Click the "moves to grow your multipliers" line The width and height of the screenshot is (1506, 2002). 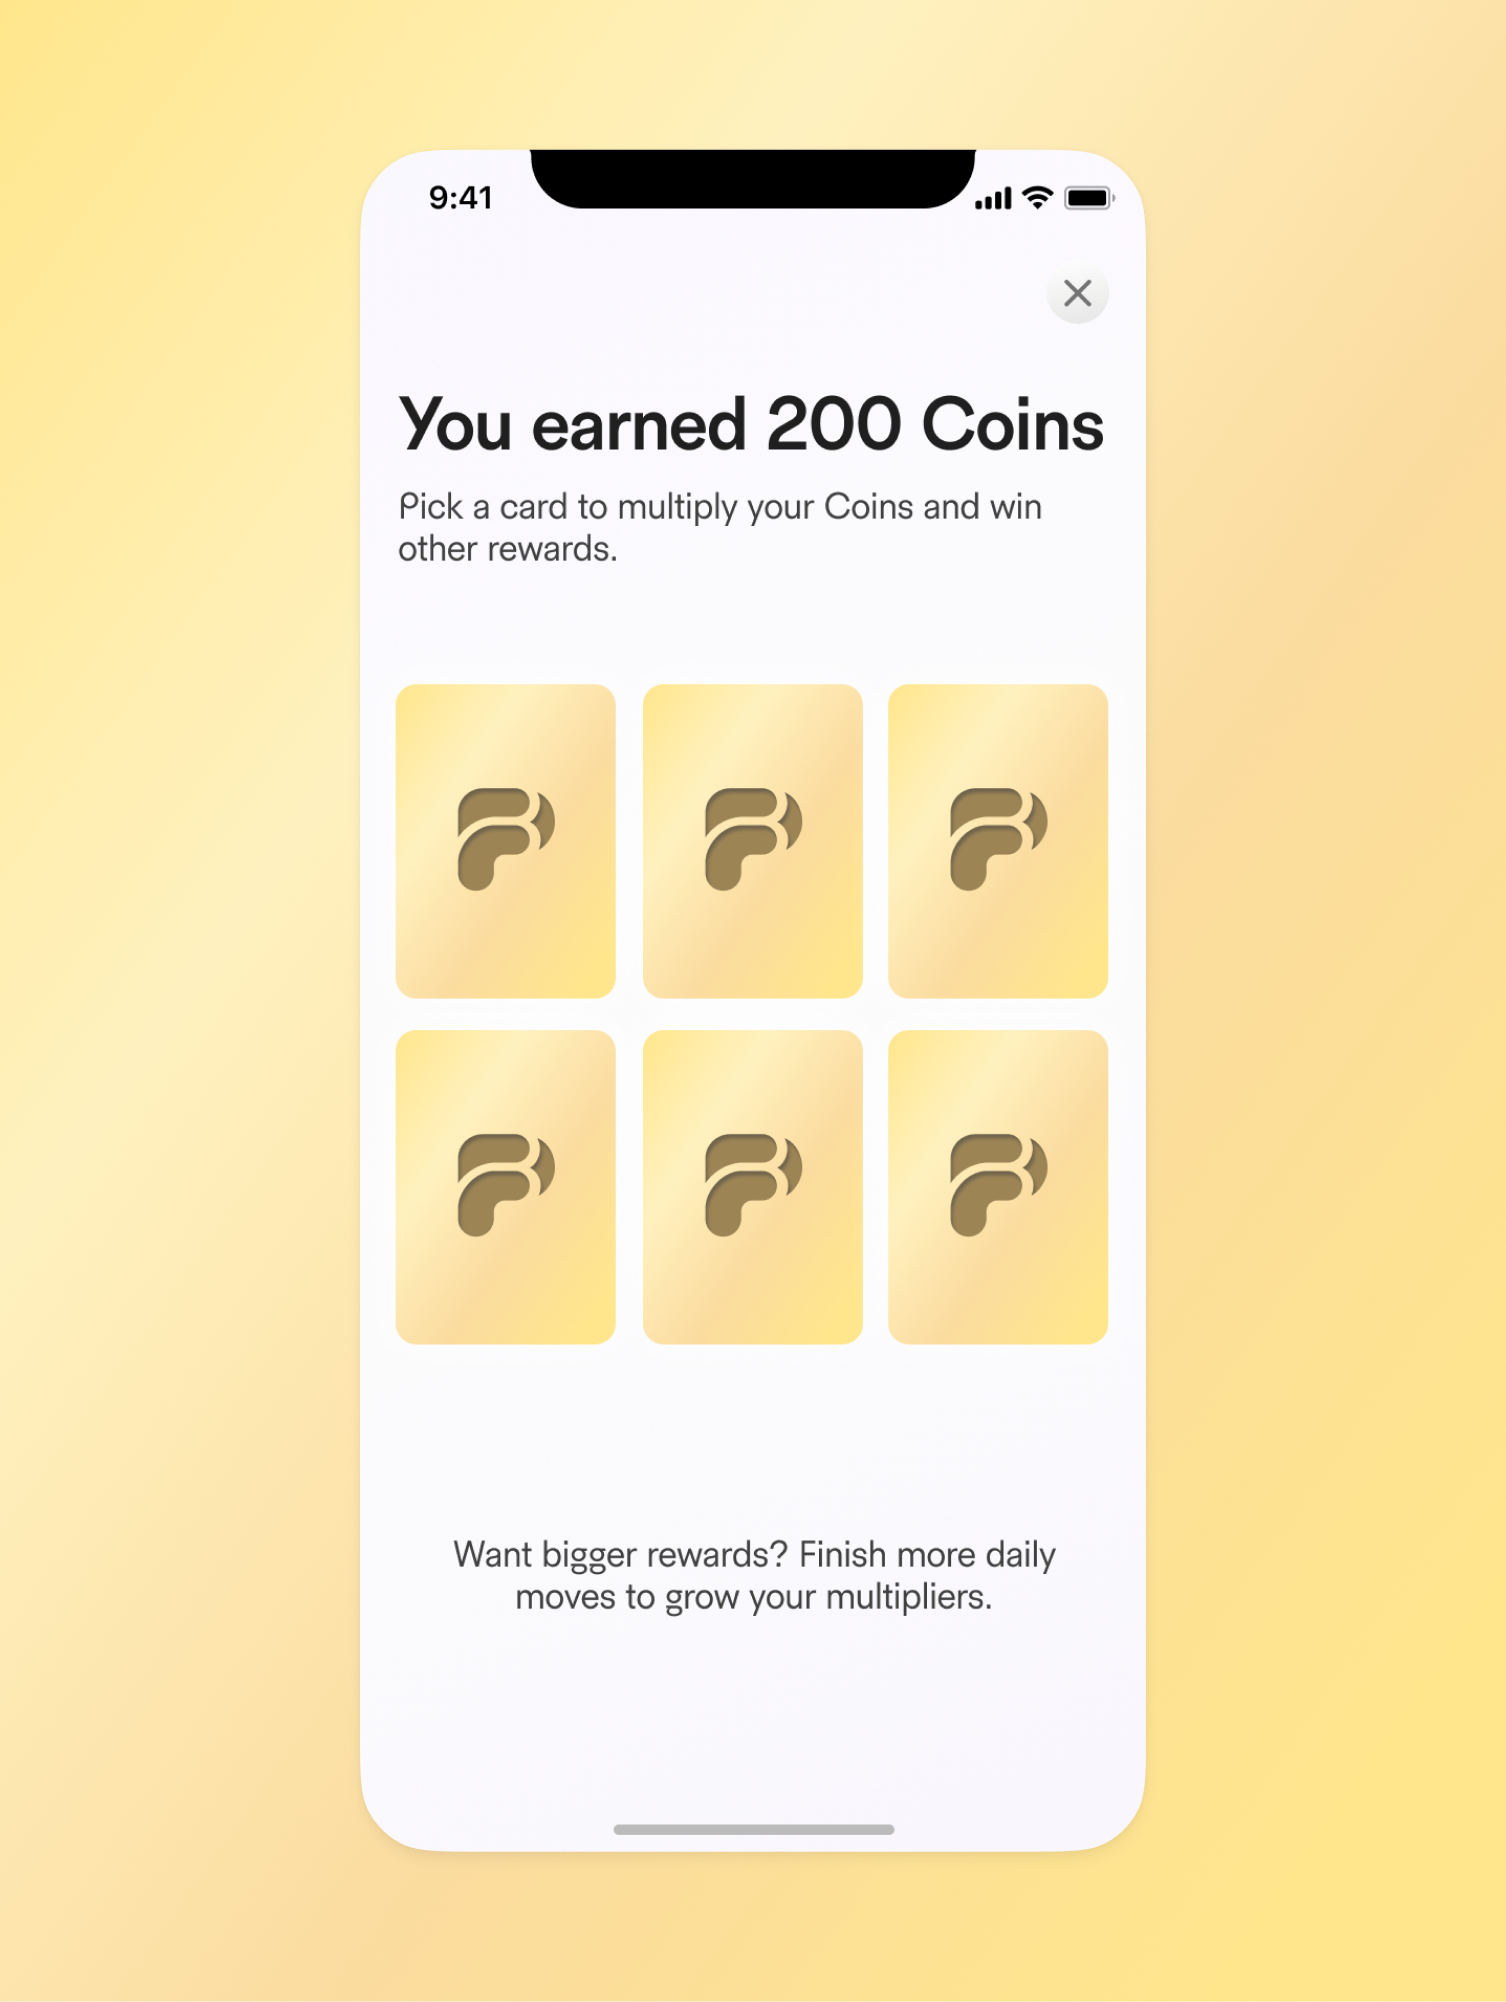click(754, 1597)
